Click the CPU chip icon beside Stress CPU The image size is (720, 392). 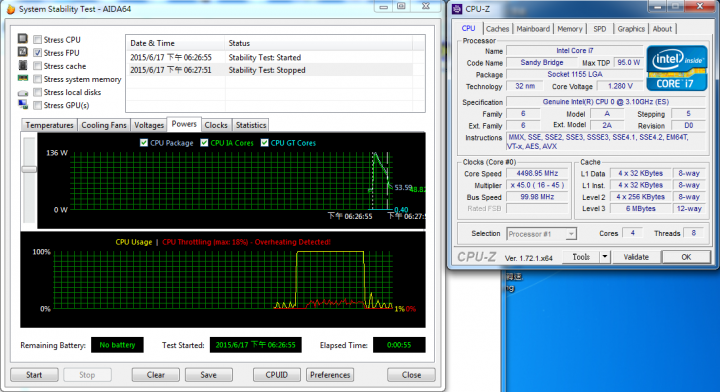pos(22,39)
